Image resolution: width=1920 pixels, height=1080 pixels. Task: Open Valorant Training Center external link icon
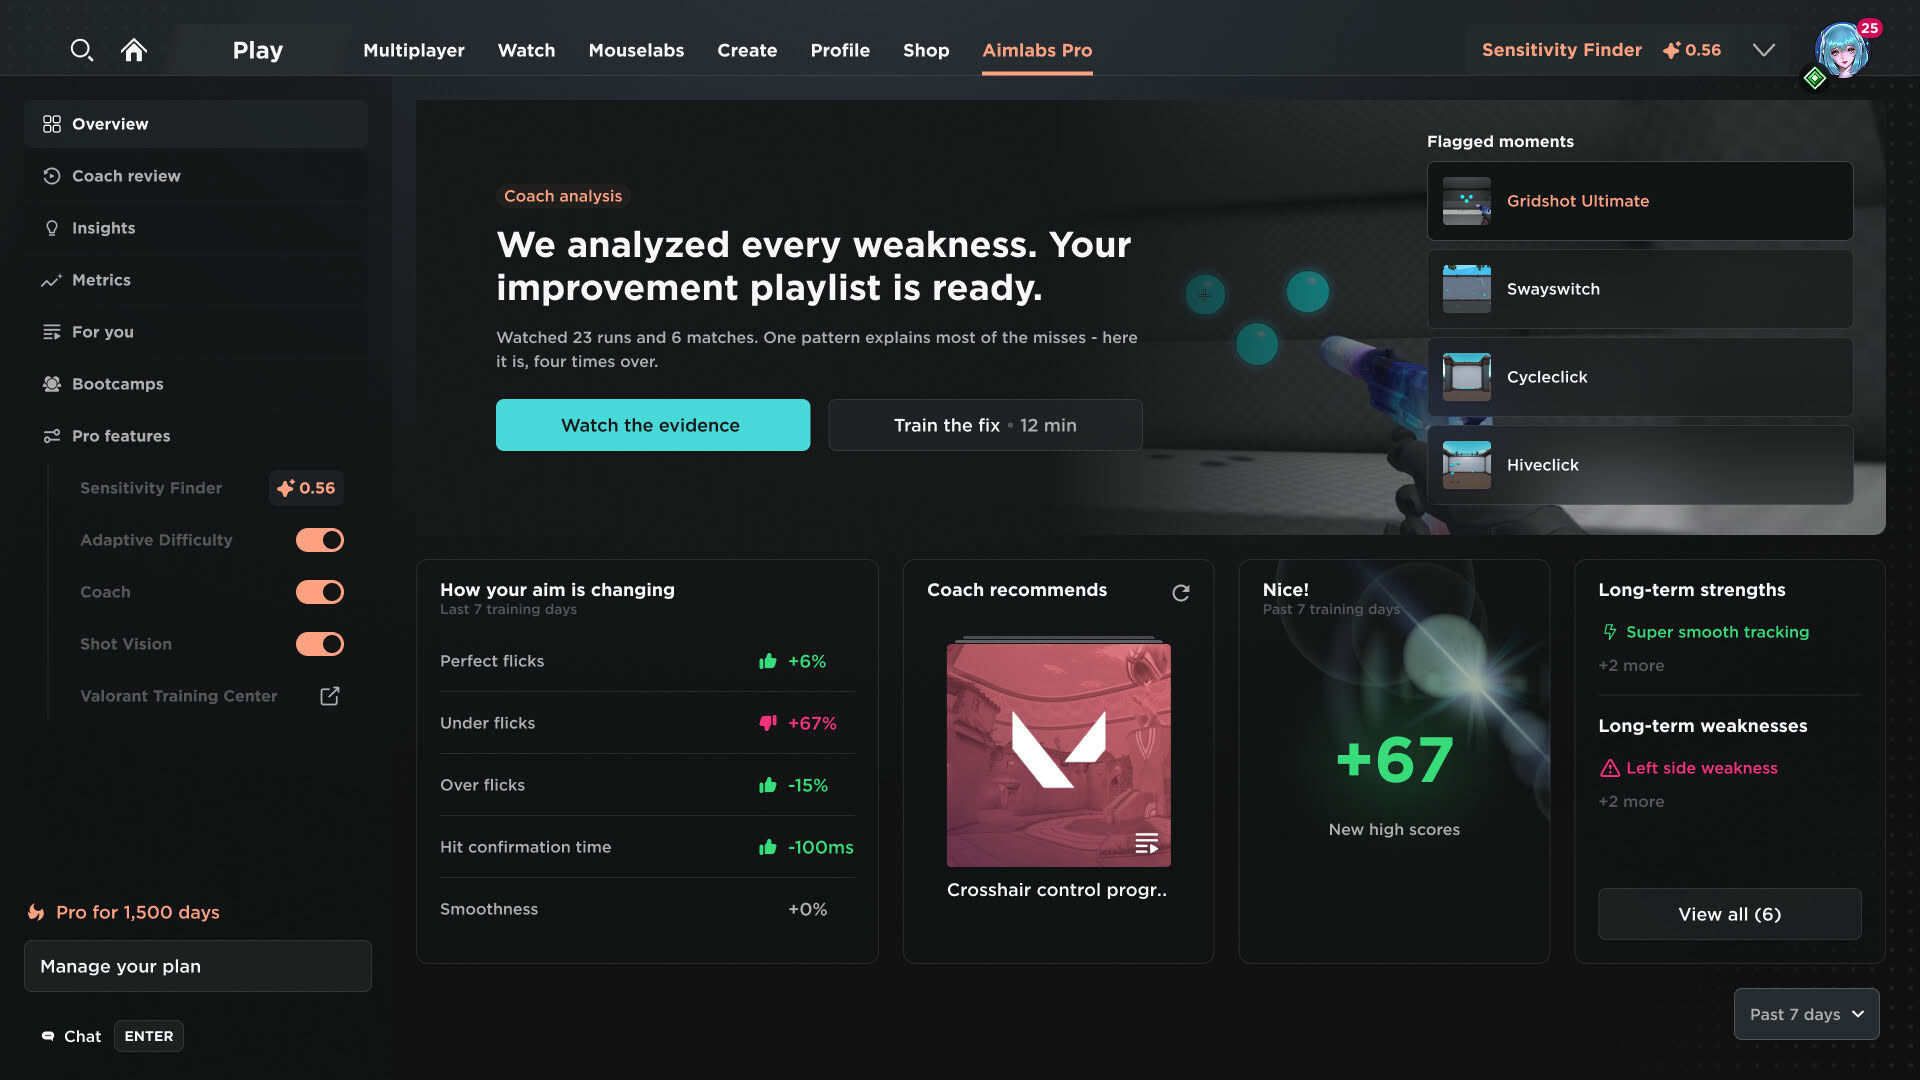pos(329,696)
